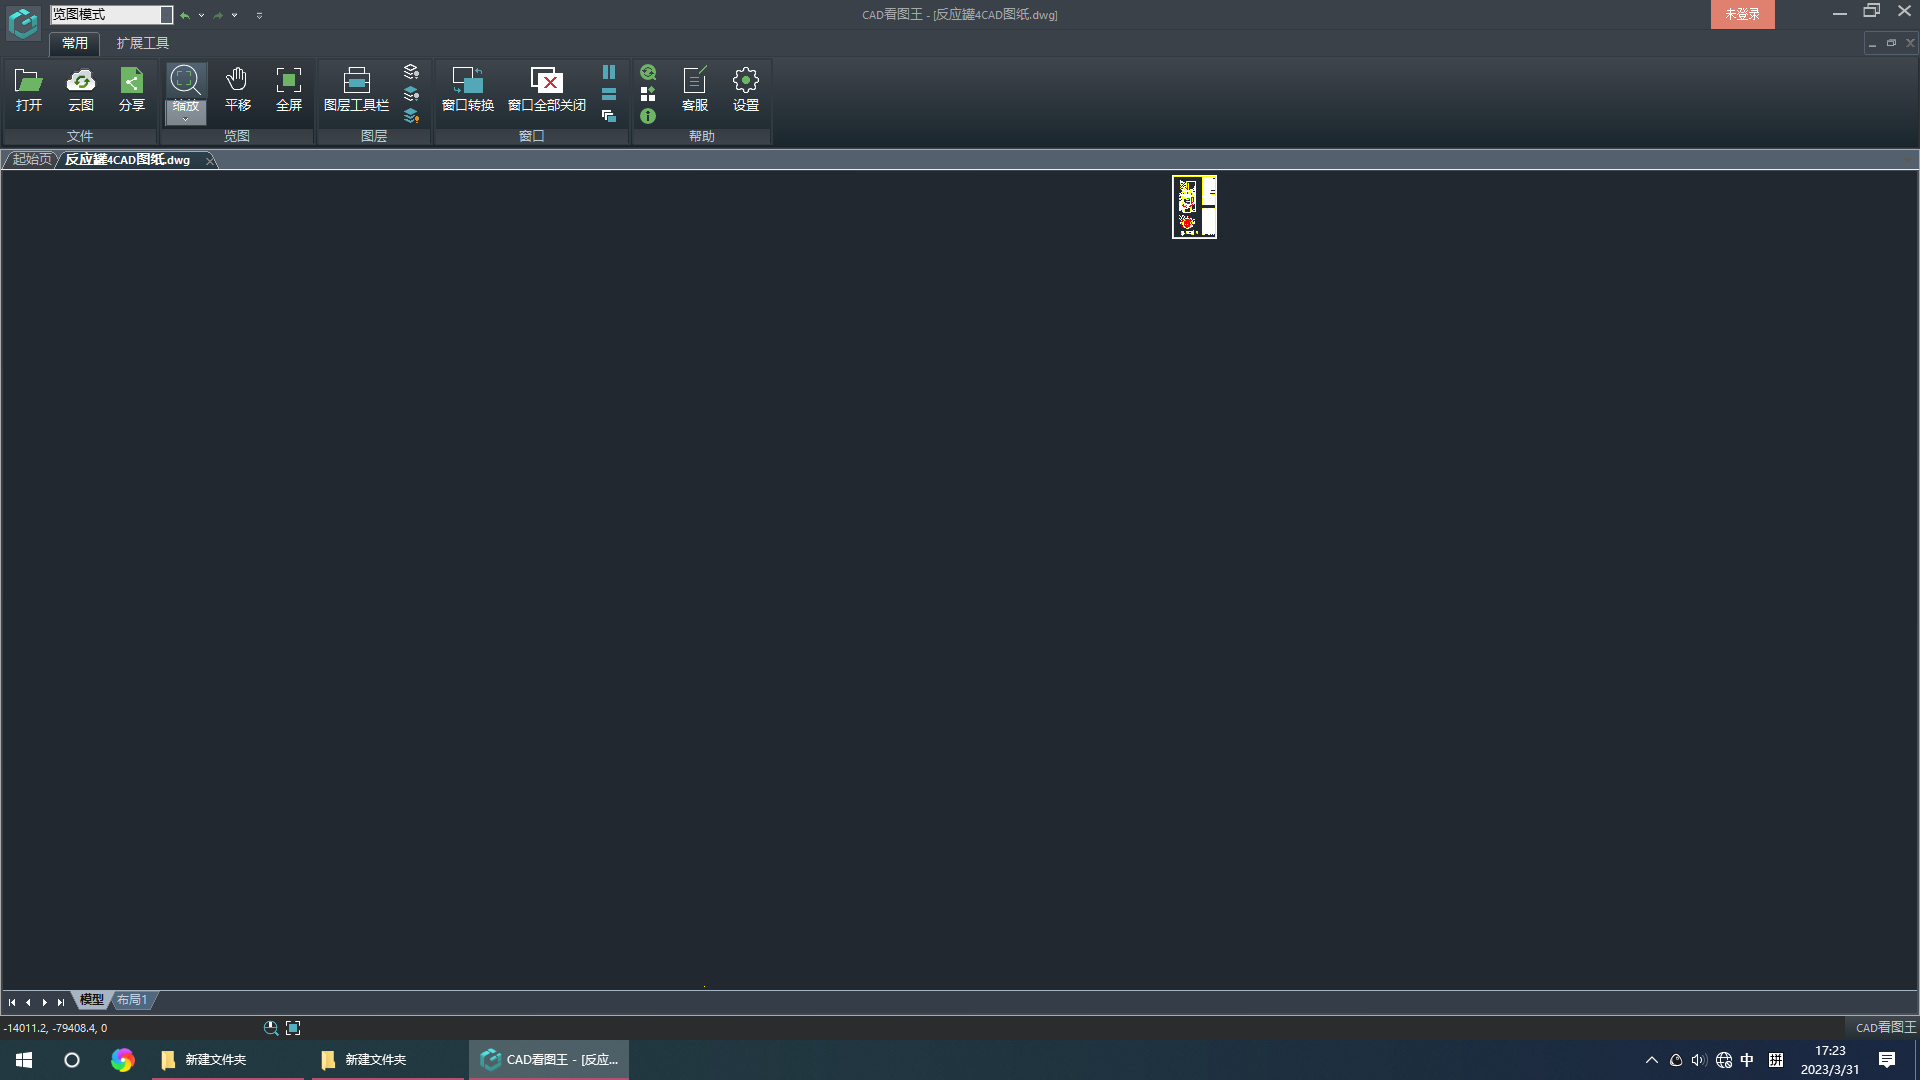Viewport: 1920px width, 1080px height.
Task: Activate the 全屏 full screen view tool
Action: [x=288, y=90]
